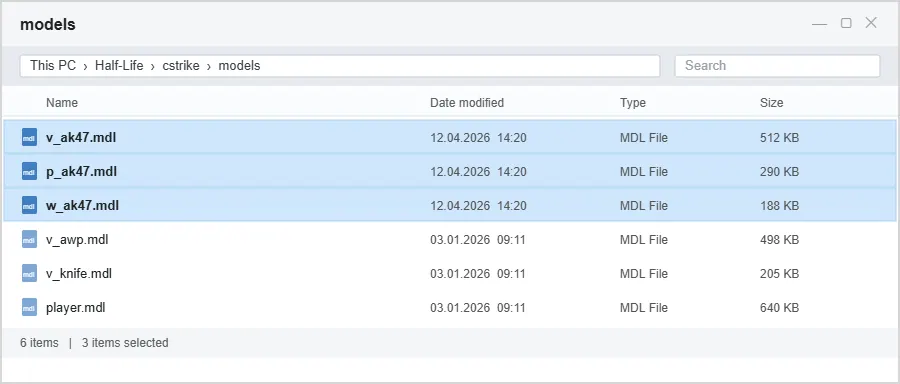Screen dimensions: 900x384
Task: Sort by the Size column header
Action: click(771, 103)
